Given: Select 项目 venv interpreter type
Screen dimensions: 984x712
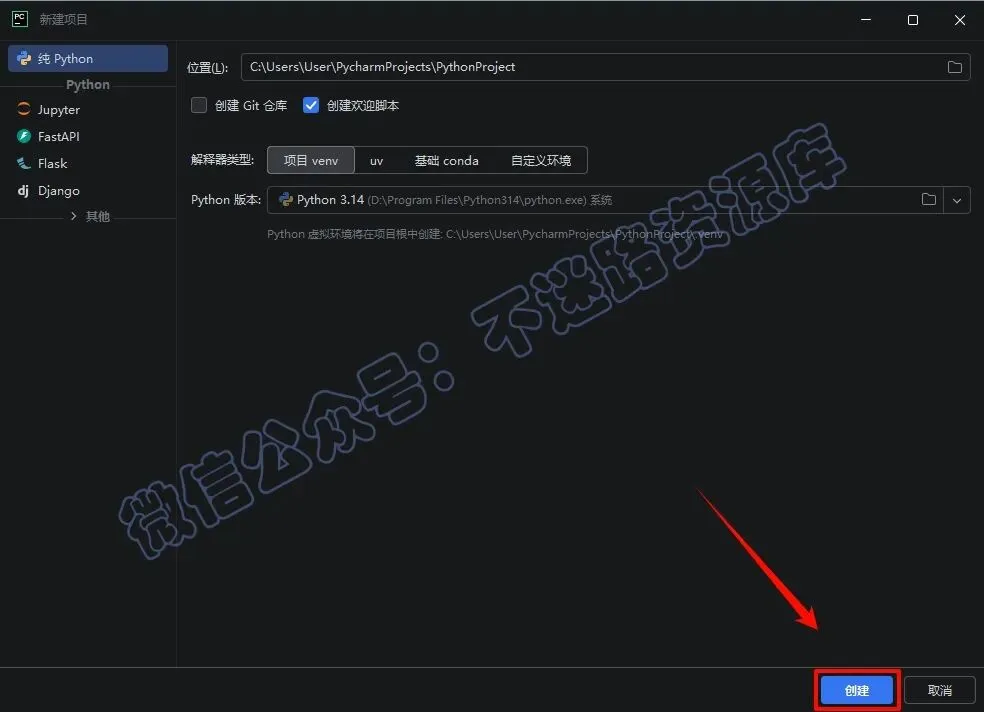Looking at the screenshot, I should tap(311, 160).
